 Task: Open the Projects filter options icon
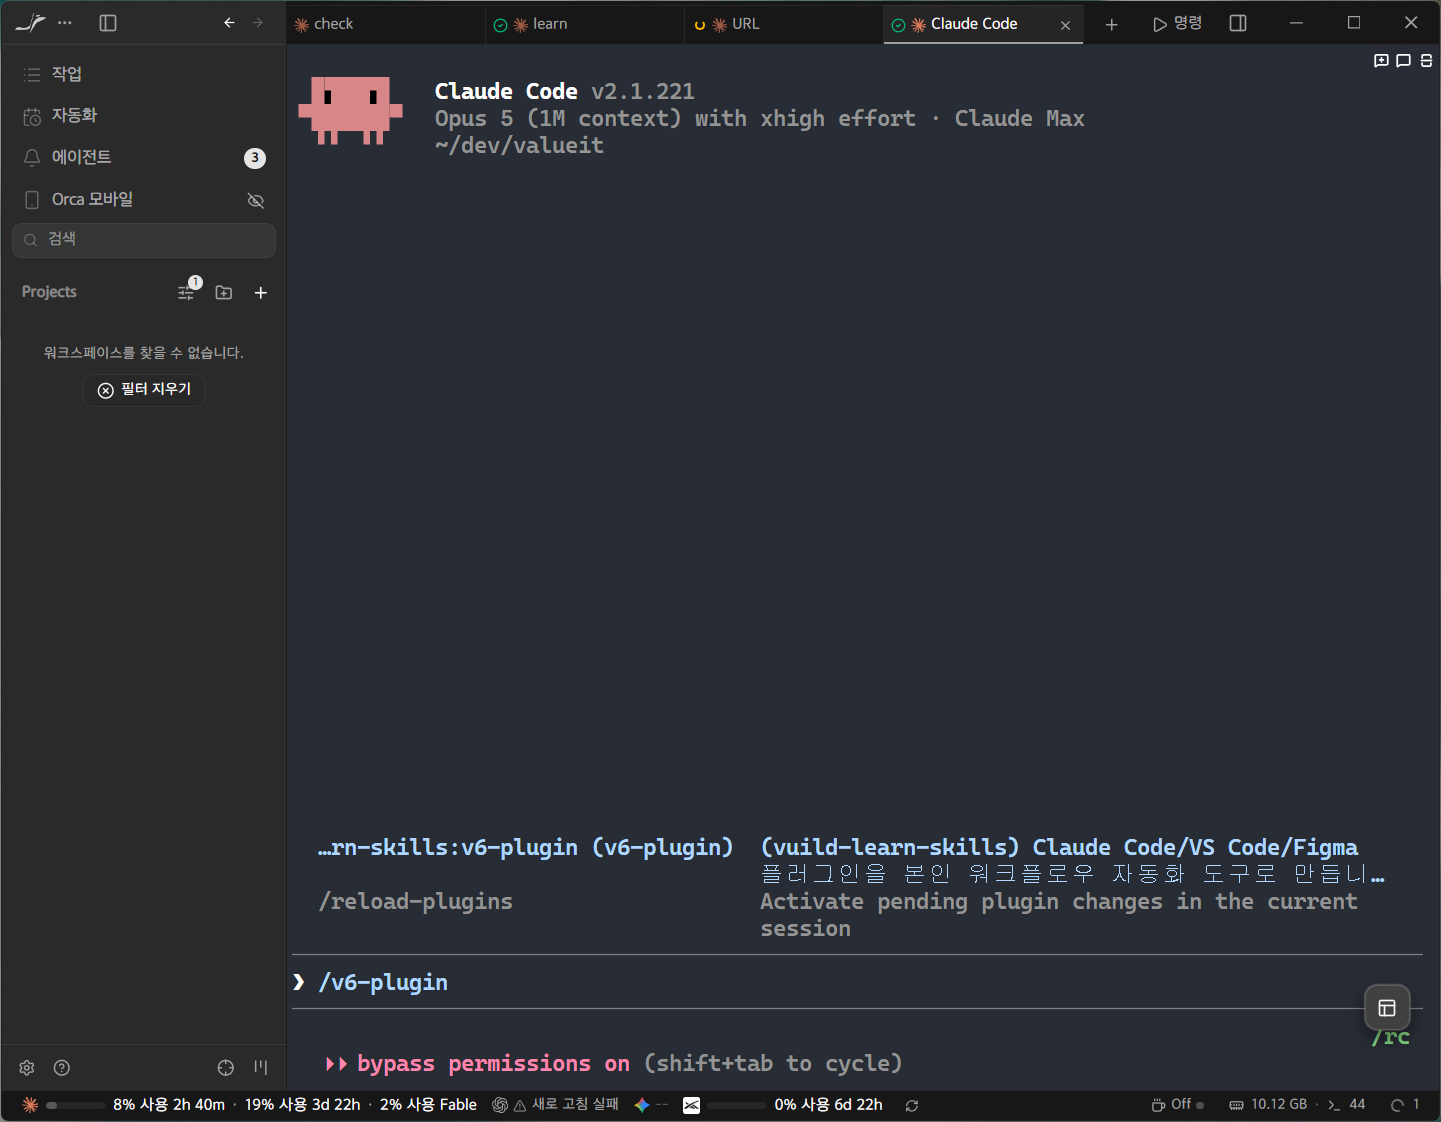pyautogui.click(x=187, y=291)
